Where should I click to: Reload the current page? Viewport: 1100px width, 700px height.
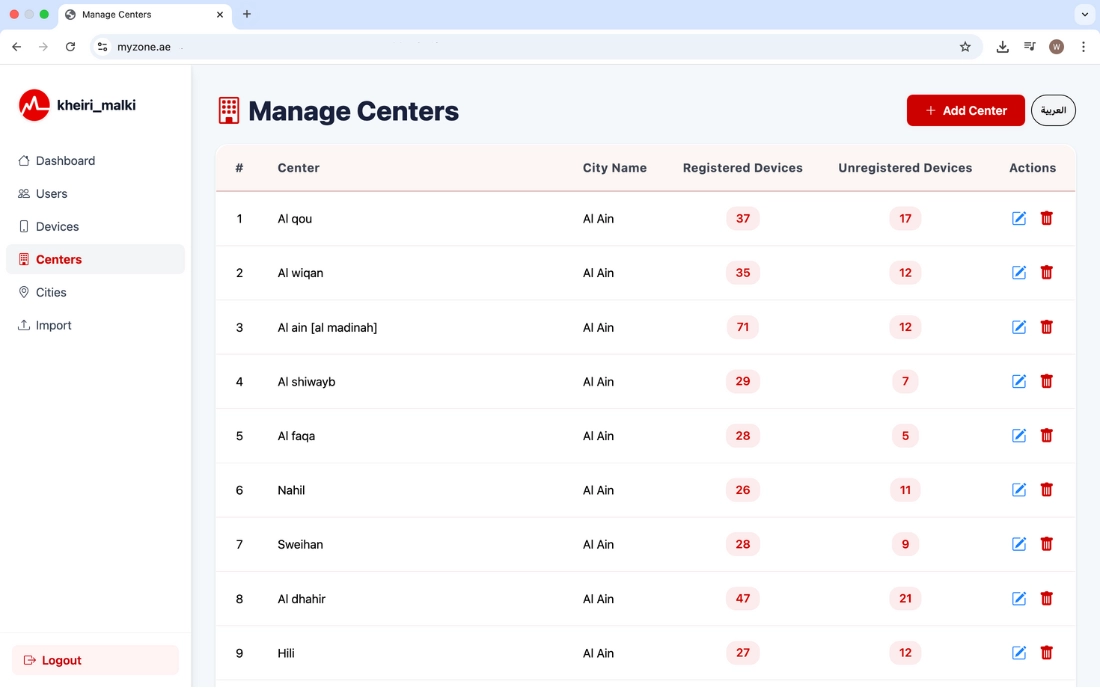[70, 47]
